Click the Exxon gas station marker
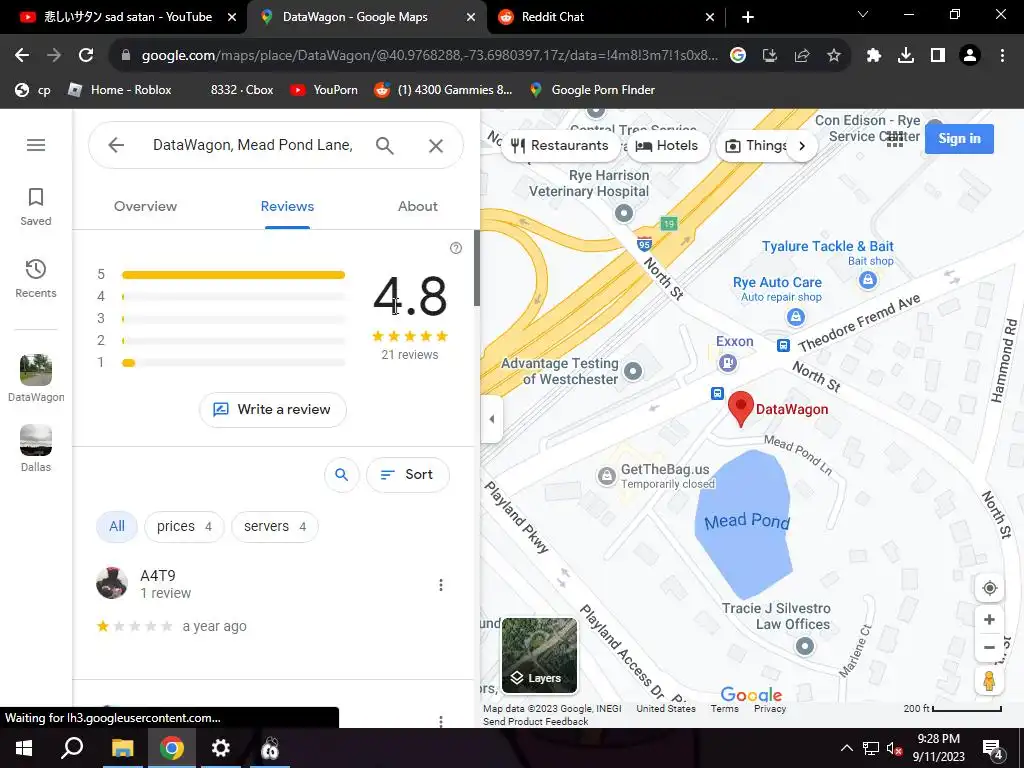The width and height of the screenshot is (1024, 768). 728,361
